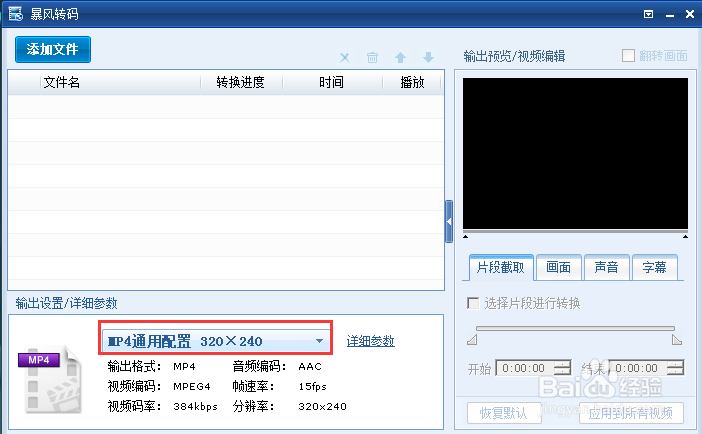Click the 暴风转码 app icon in title bar
This screenshot has height=434, width=702.
pyautogui.click(x=16, y=13)
